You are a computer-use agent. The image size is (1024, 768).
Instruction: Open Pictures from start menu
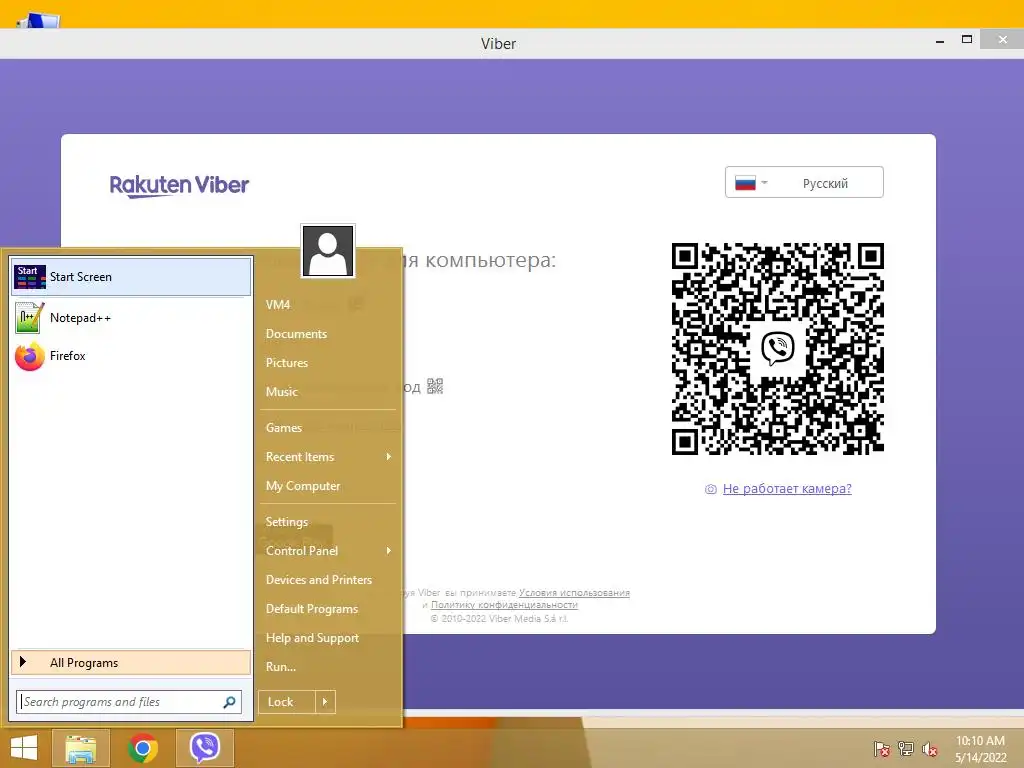point(287,362)
